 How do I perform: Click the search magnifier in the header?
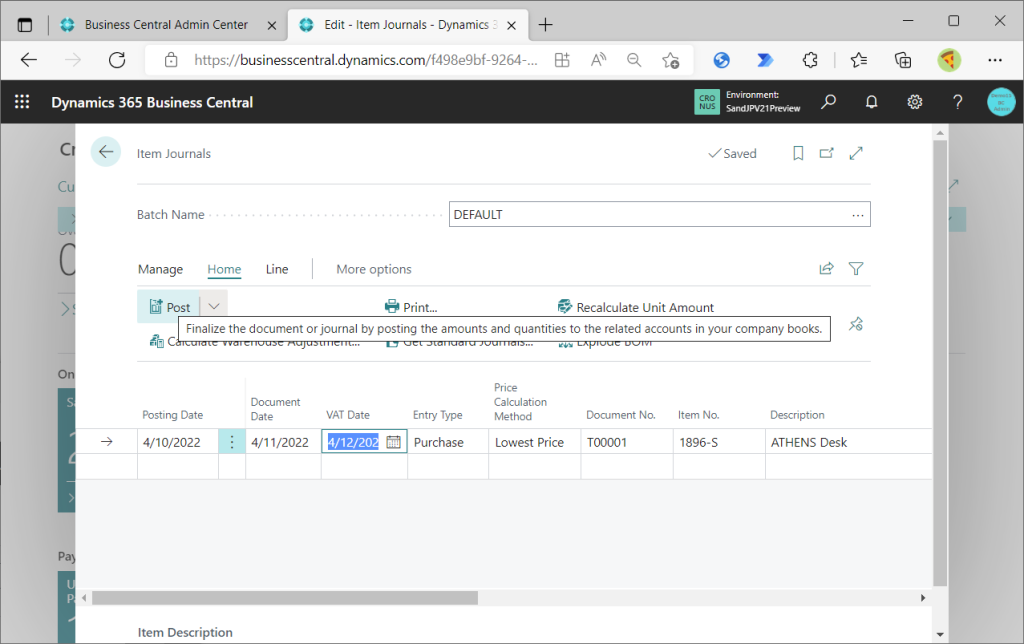point(828,102)
